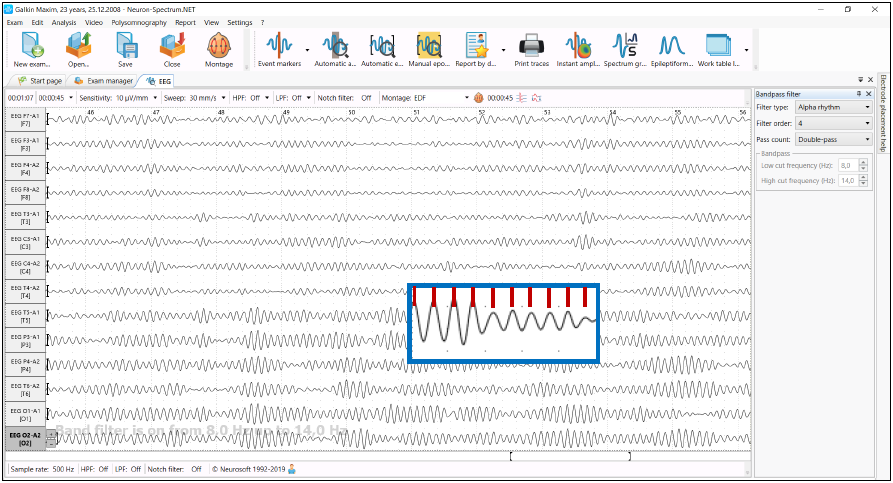
Task: Click the head montage icon beside EDF
Action: (479, 98)
